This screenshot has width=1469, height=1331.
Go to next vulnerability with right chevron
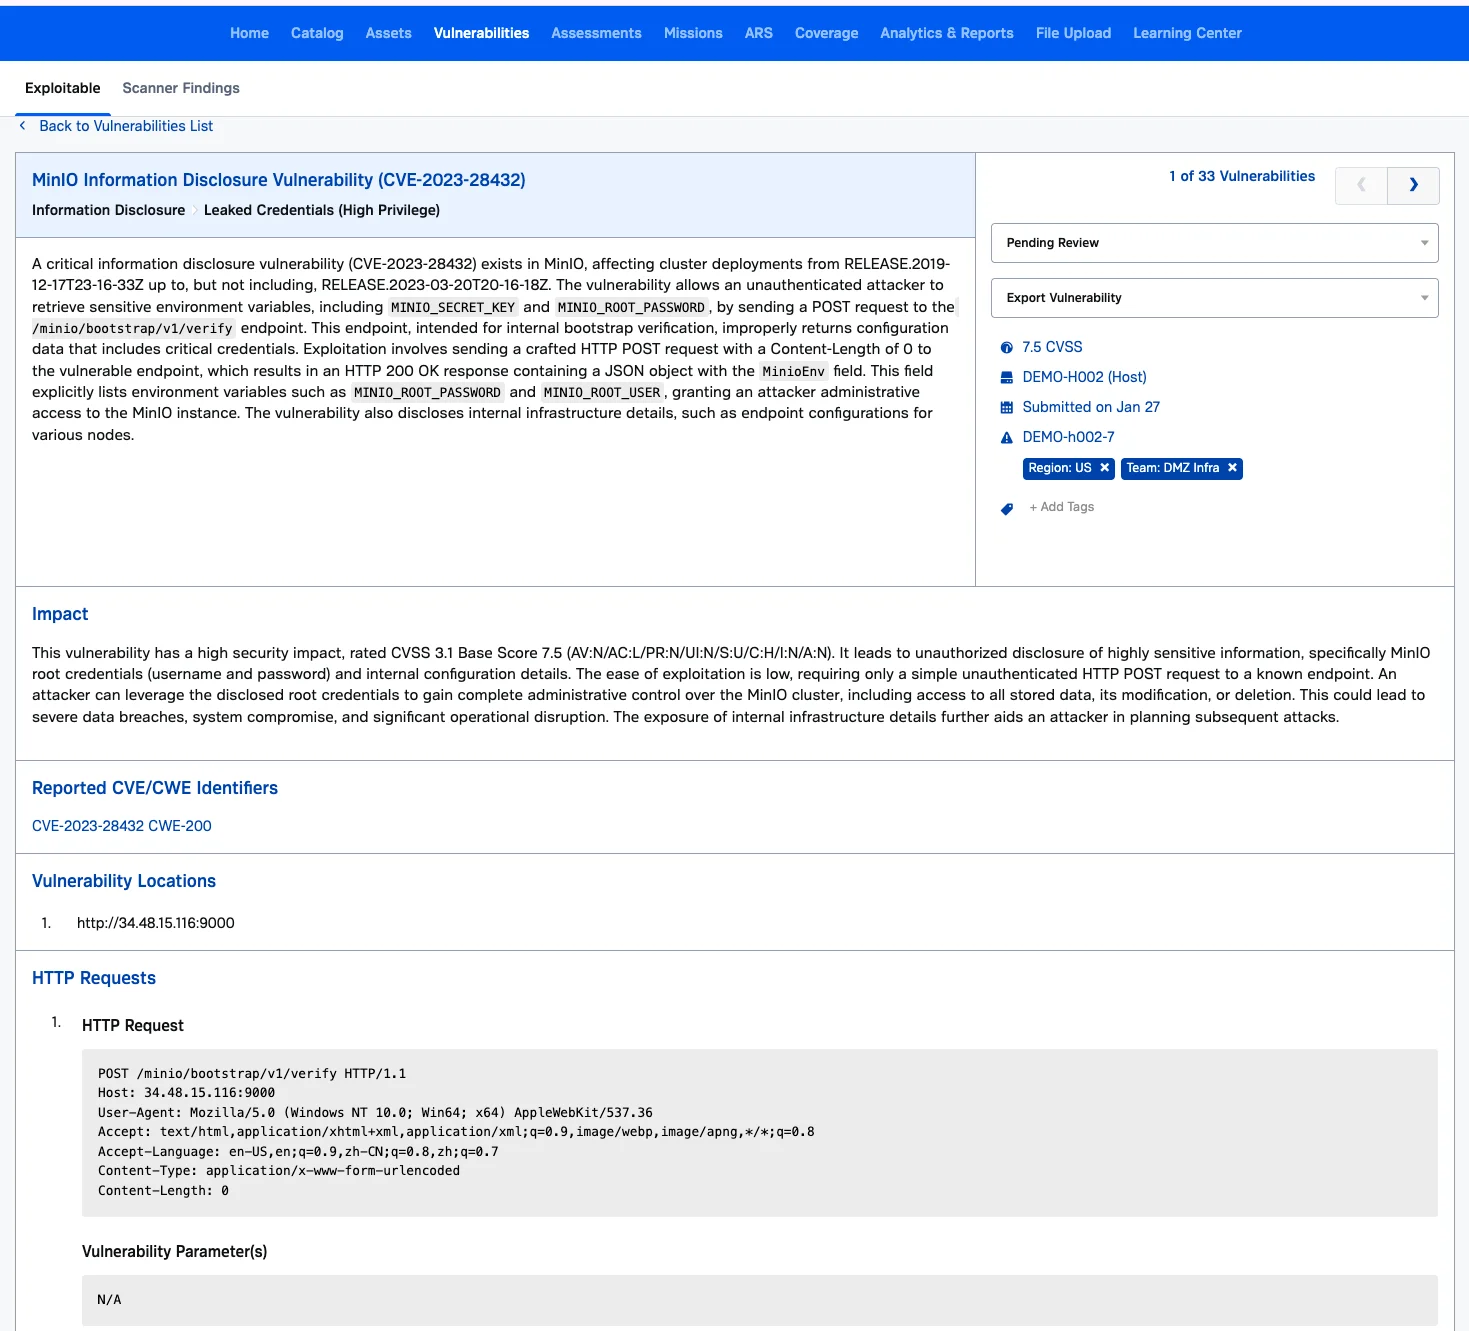pos(1413,185)
